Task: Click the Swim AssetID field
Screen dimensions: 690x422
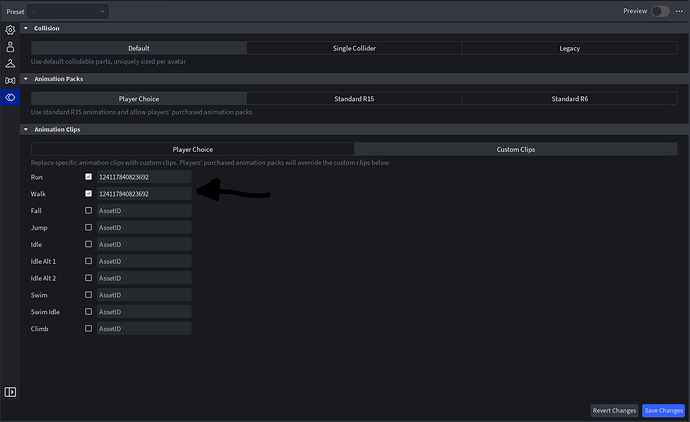Action: coord(144,295)
